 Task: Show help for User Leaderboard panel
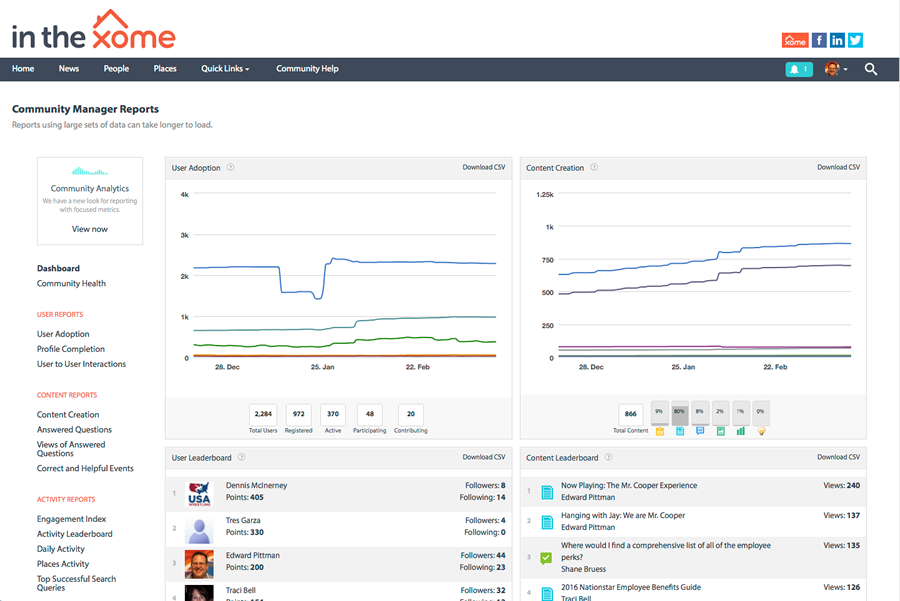pos(242,457)
